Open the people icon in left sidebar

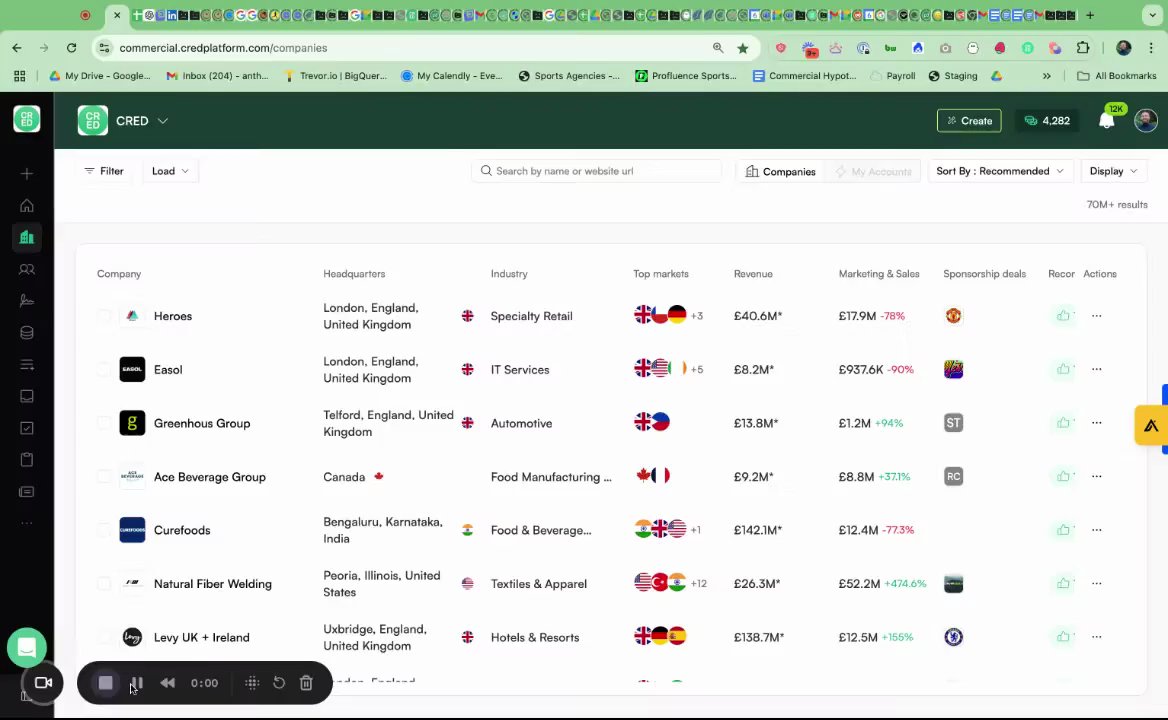[27, 270]
